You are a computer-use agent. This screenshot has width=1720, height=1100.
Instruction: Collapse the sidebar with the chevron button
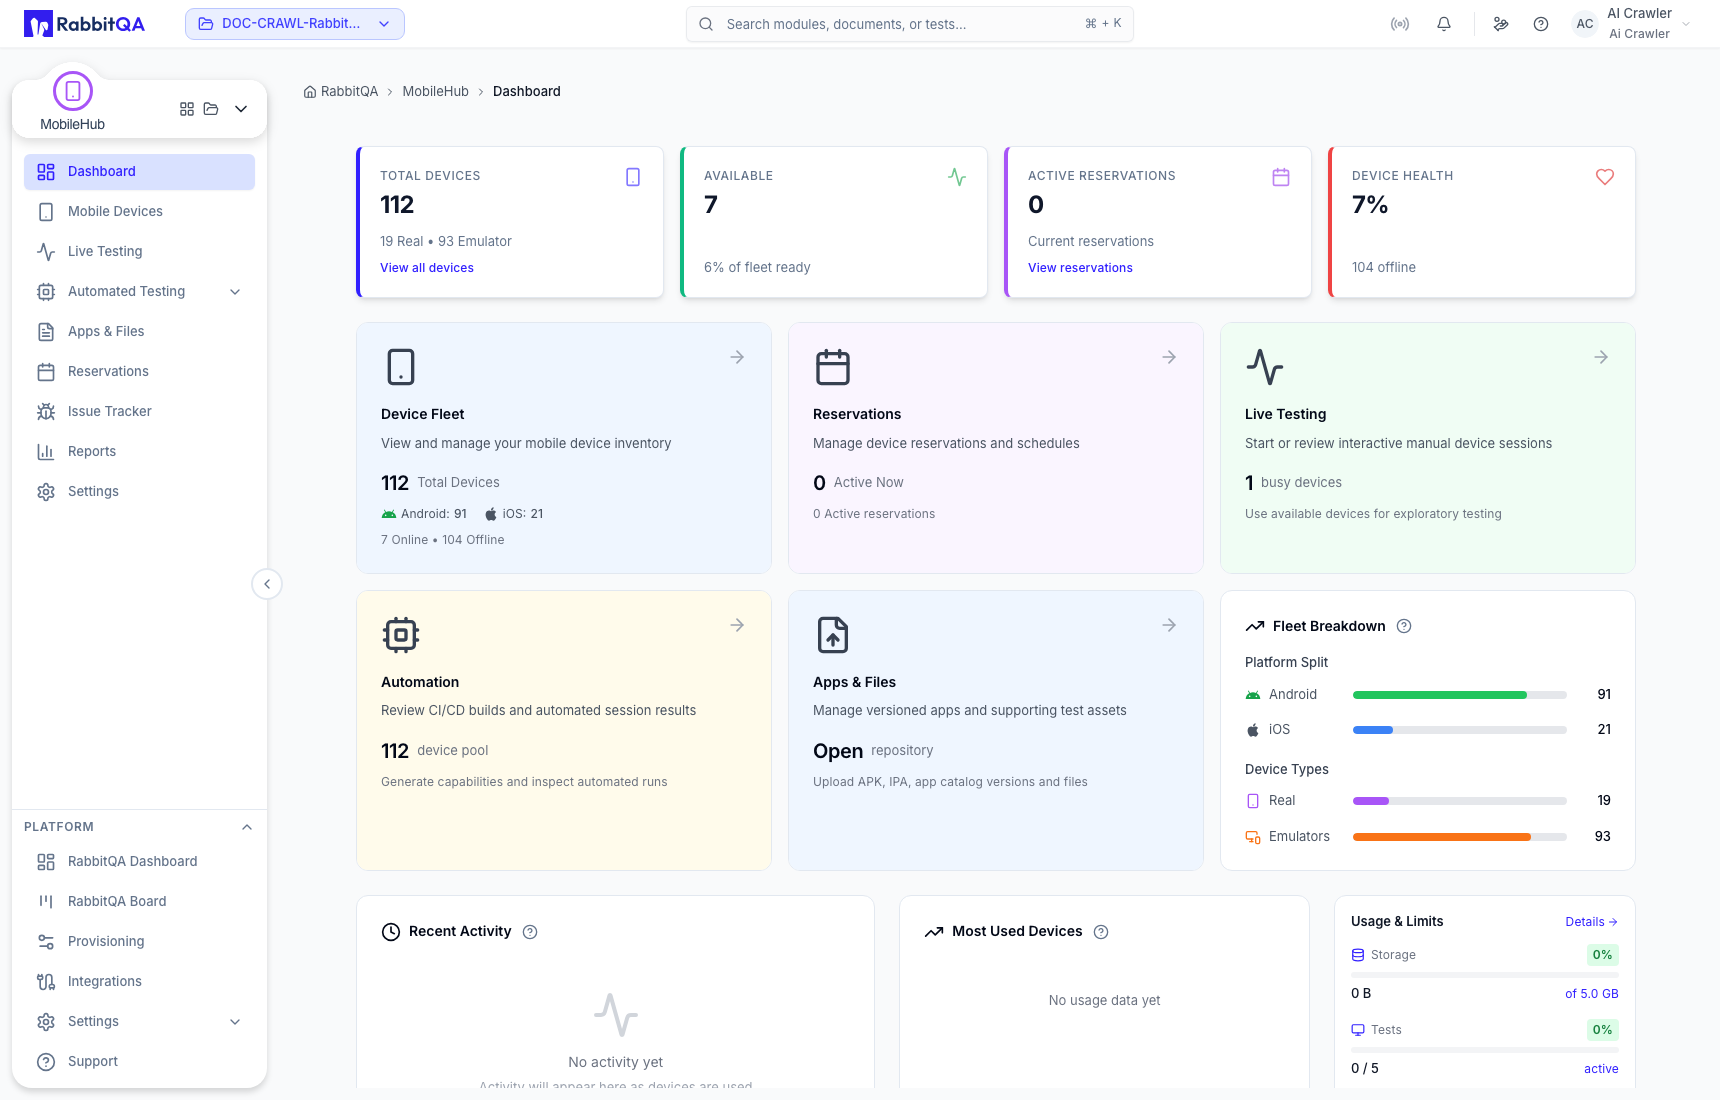pyautogui.click(x=267, y=584)
